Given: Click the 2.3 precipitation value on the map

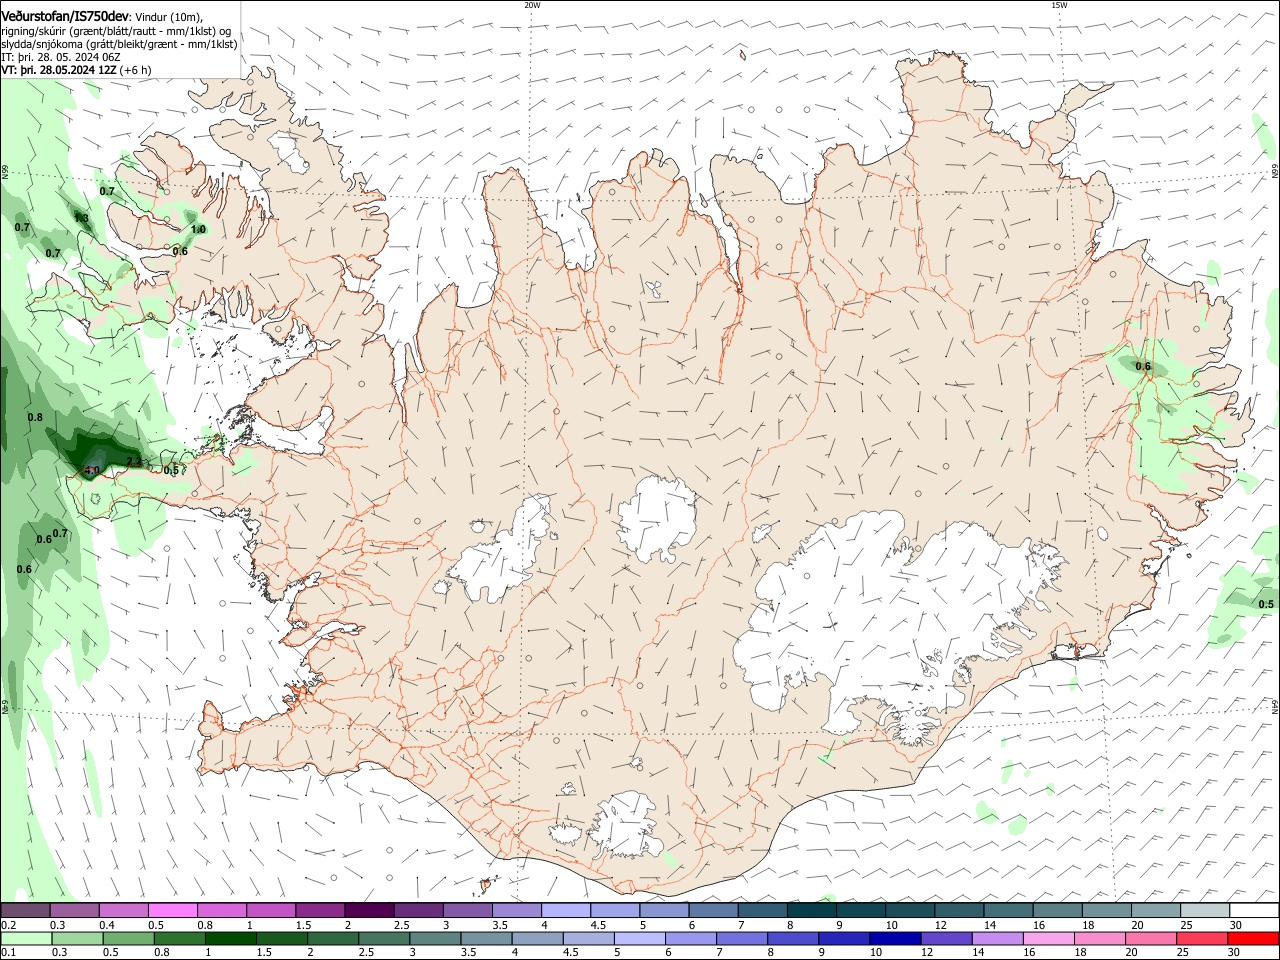Looking at the screenshot, I should (134, 461).
